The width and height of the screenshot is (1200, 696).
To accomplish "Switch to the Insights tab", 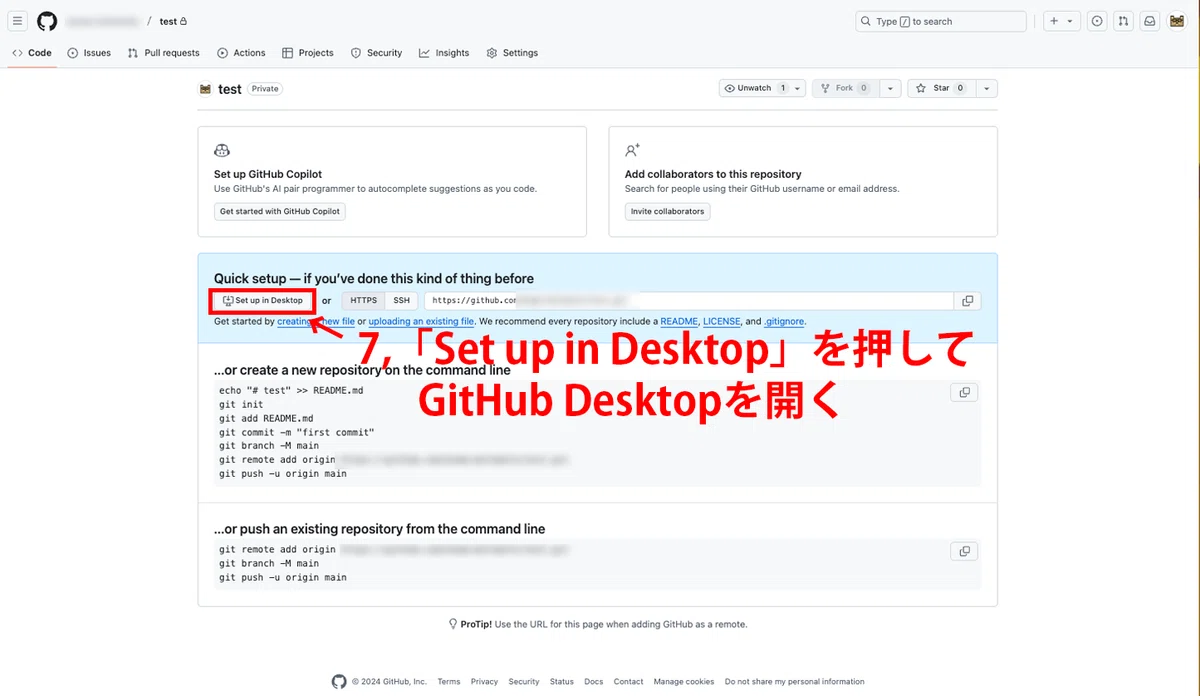I will tap(444, 53).
